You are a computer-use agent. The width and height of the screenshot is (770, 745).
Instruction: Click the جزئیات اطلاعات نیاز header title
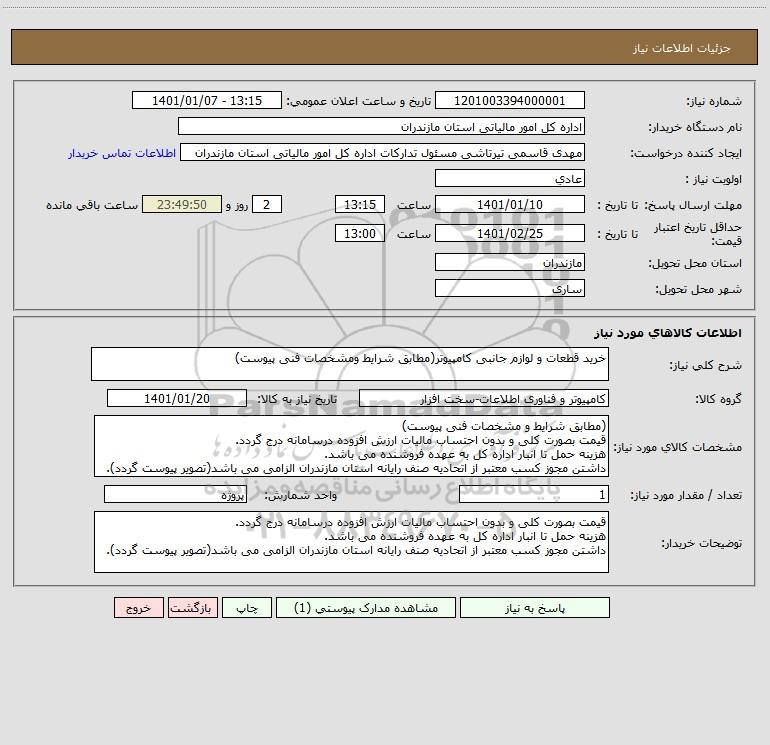(682, 48)
